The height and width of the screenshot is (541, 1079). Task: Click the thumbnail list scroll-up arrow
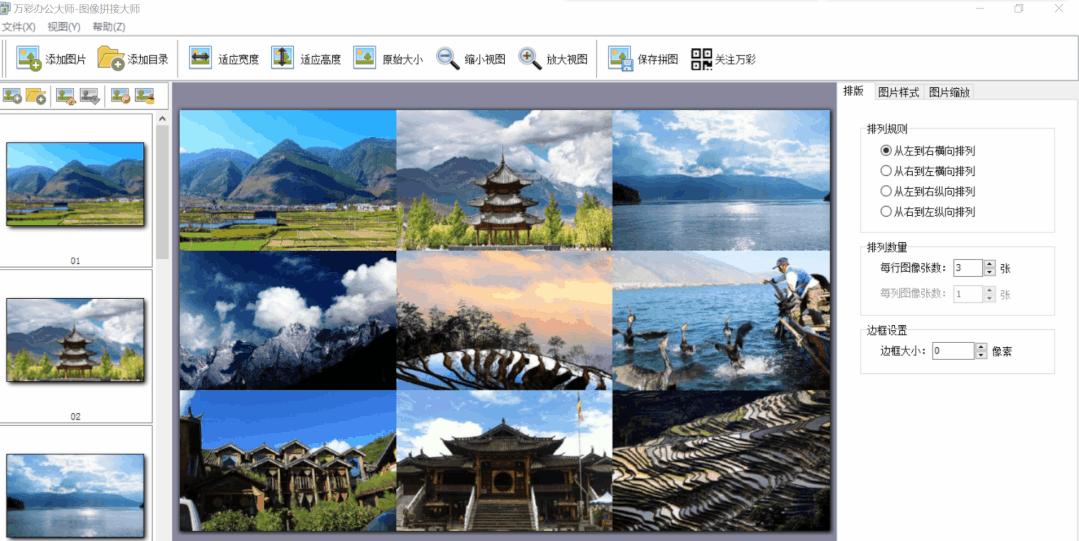click(x=162, y=119)
